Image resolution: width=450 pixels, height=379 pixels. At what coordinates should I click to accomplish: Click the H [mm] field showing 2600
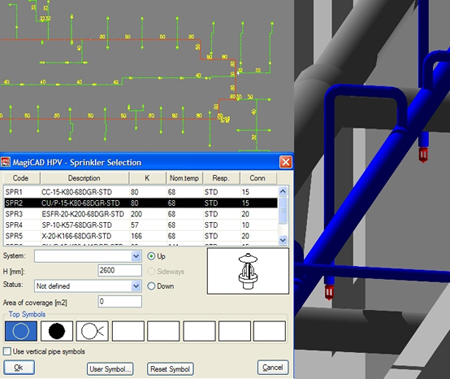[120, 270]
